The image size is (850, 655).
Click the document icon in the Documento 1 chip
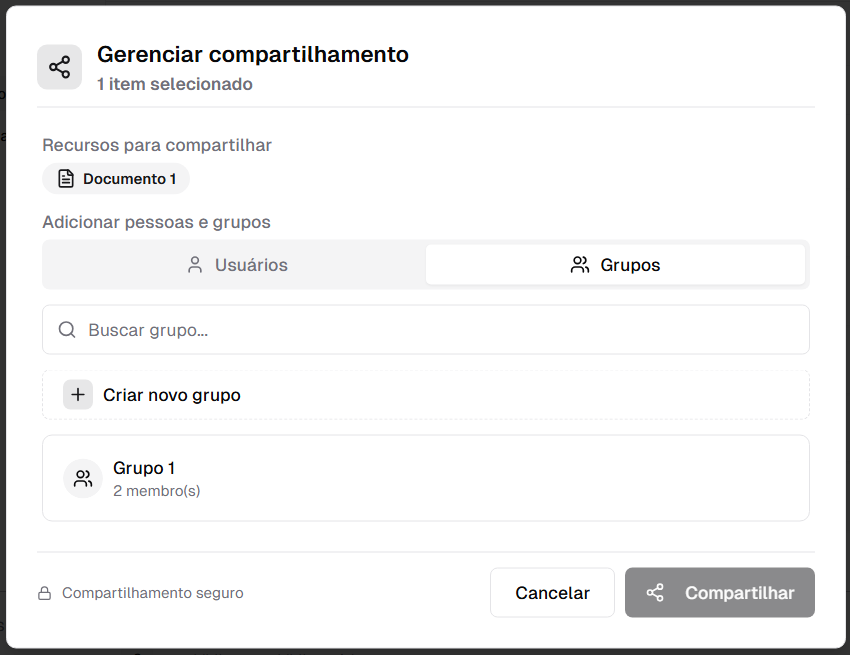(66, 179)
